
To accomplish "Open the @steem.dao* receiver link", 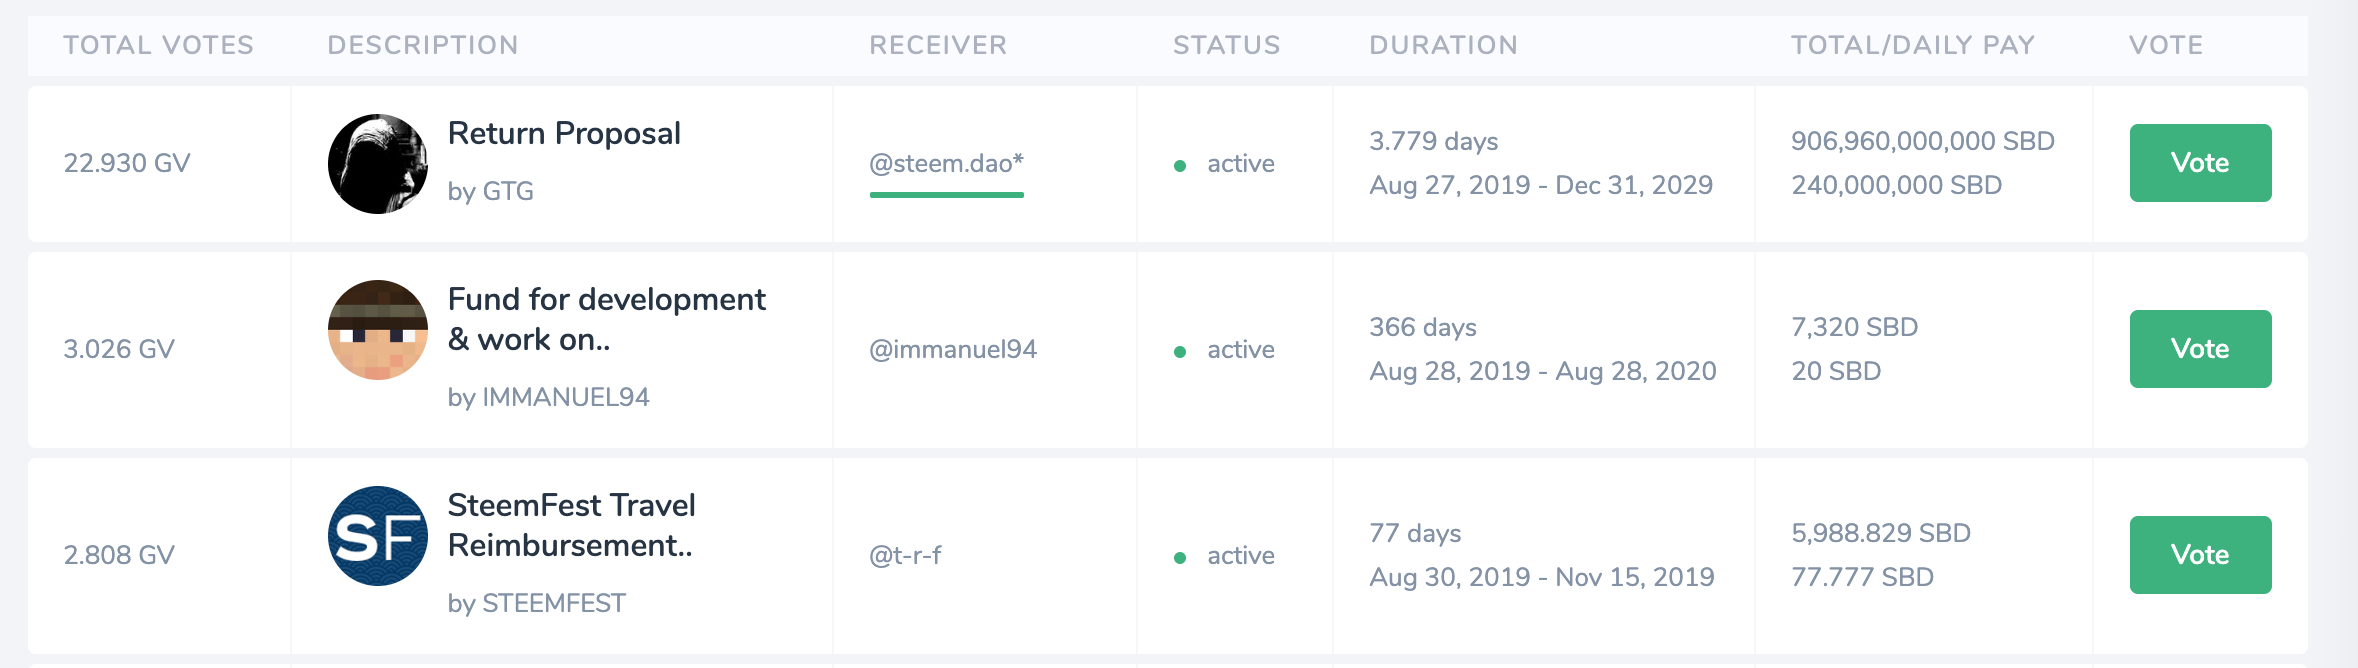I will coord(946,163).
